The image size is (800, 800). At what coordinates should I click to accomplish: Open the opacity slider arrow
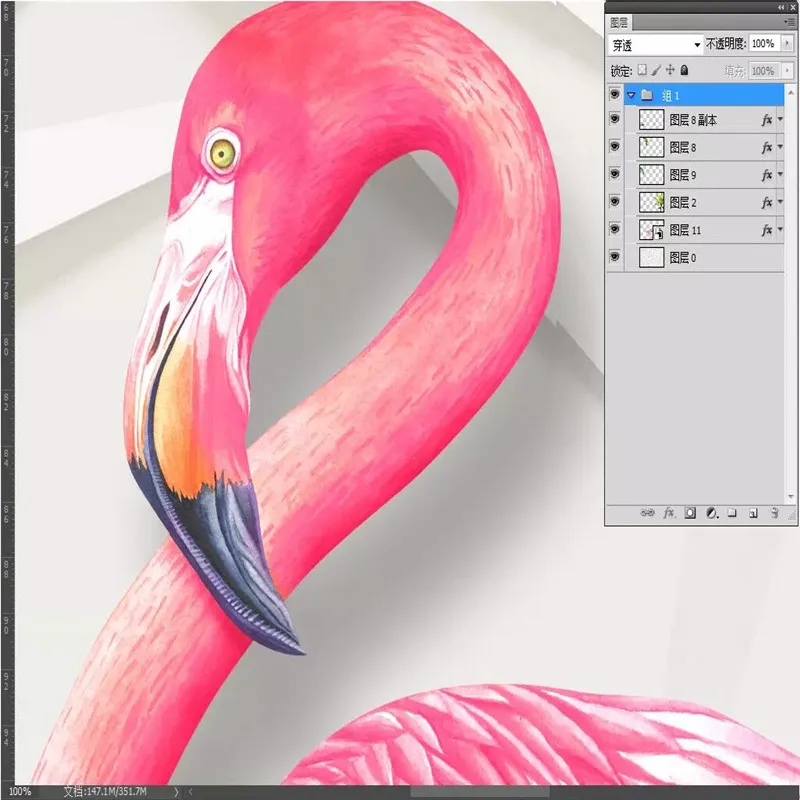(x=786, y=45)
